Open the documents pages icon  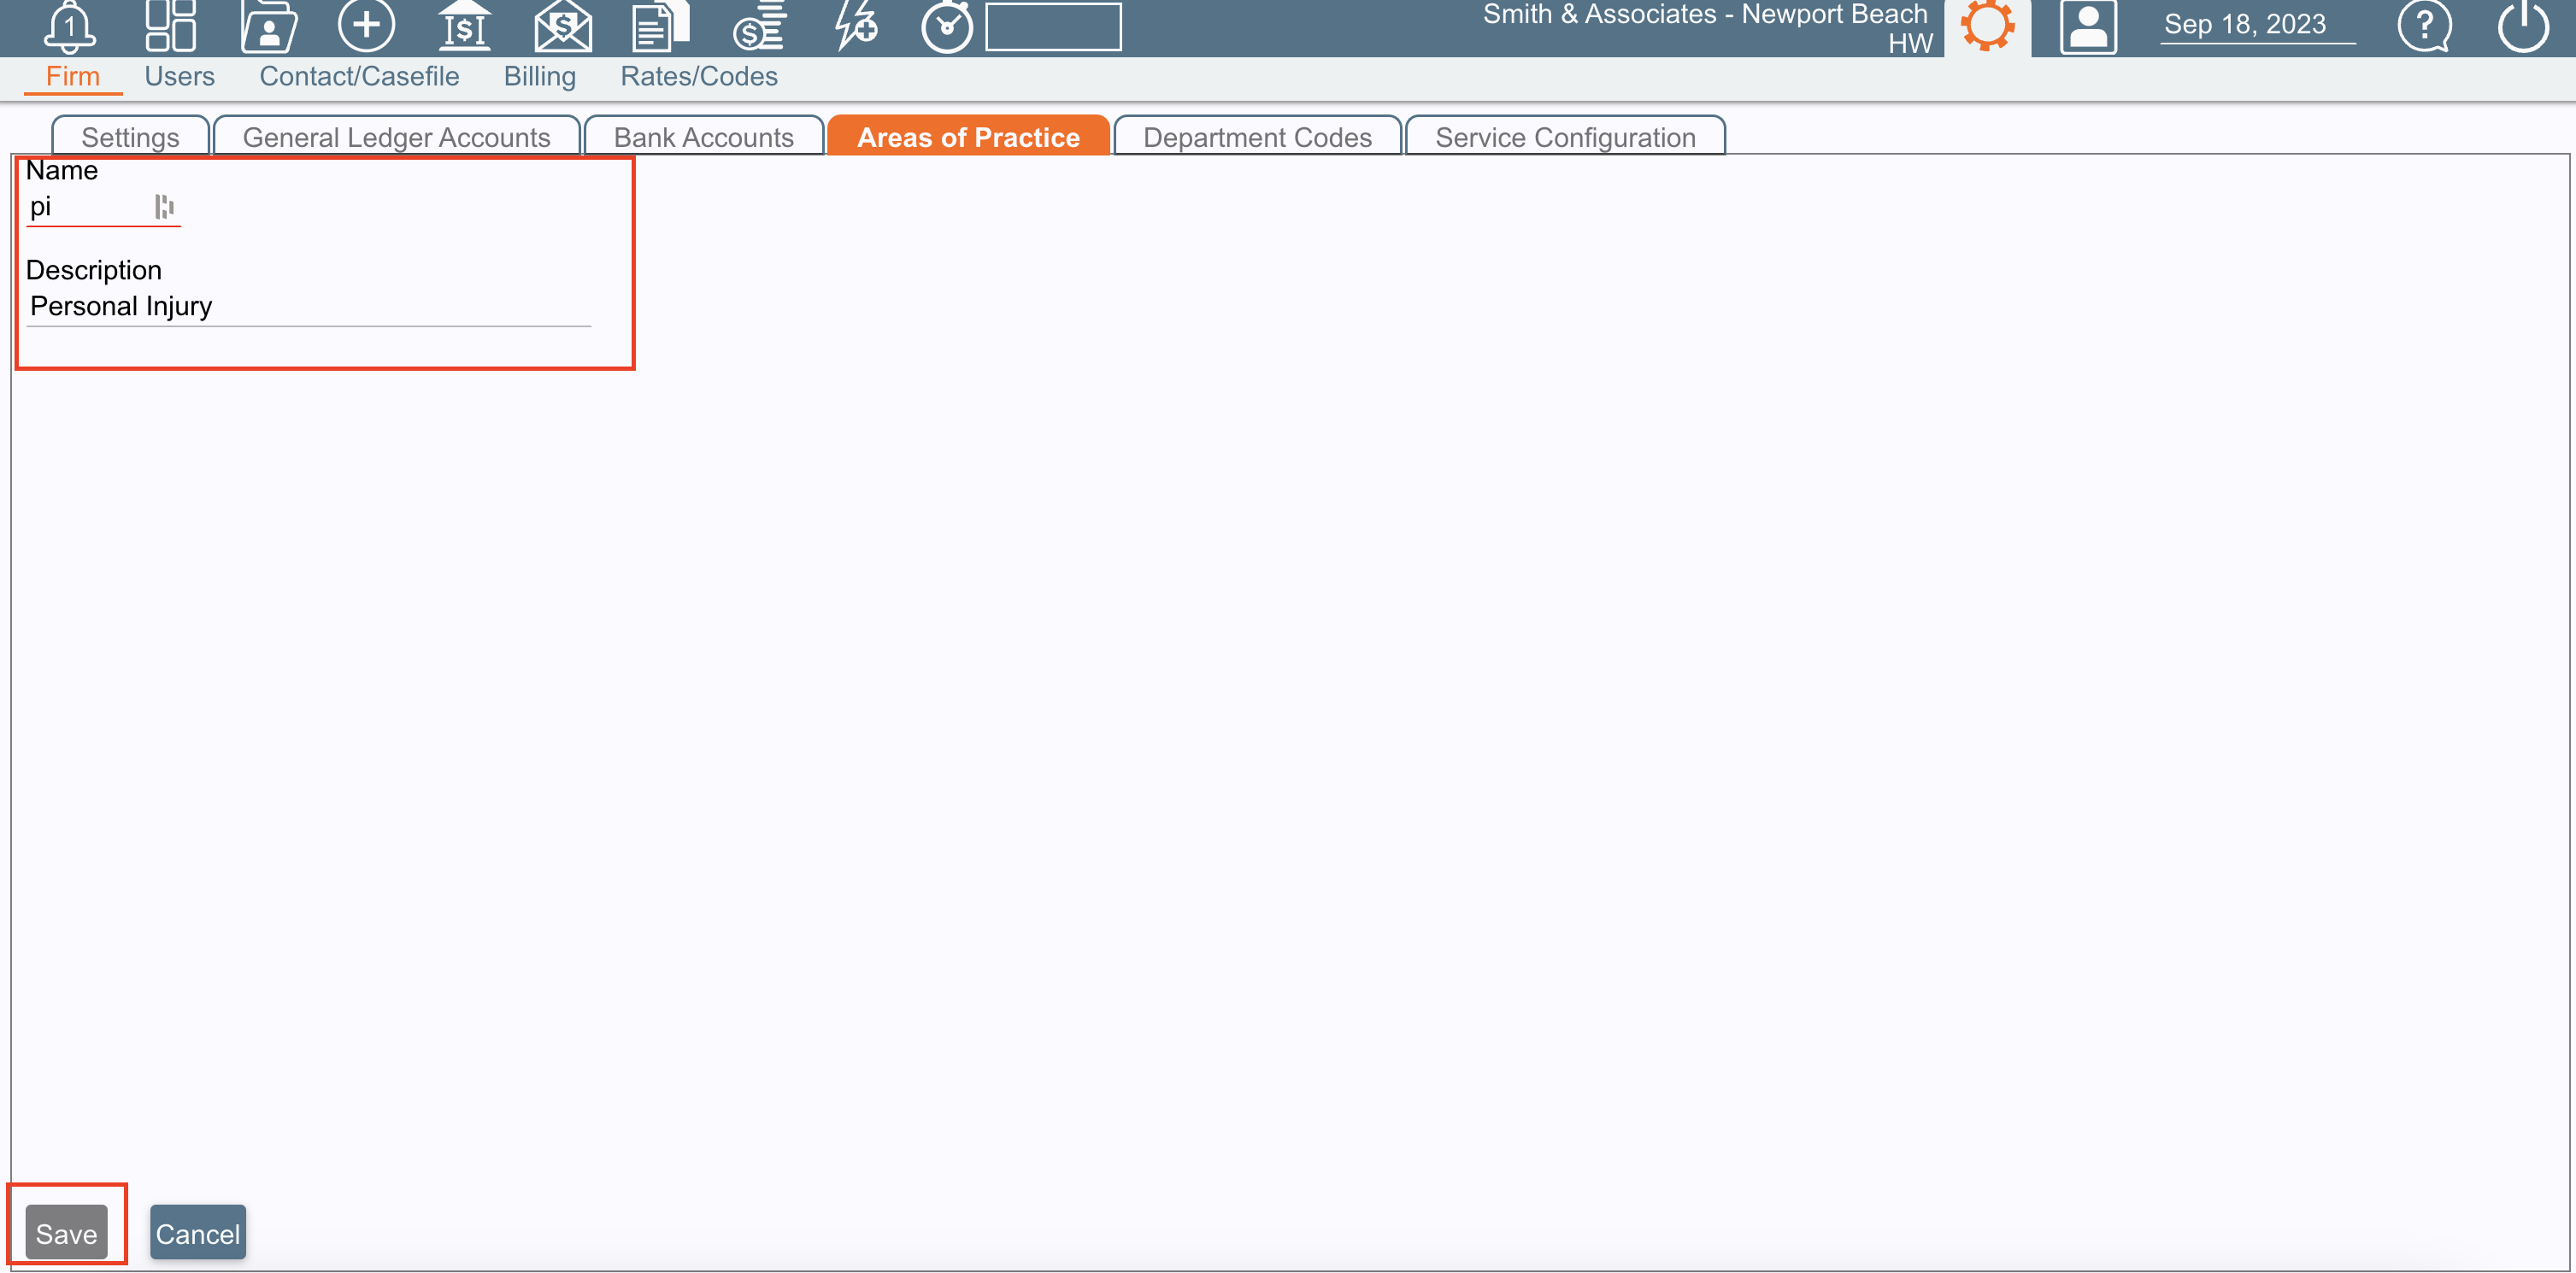(x=660, y=25)
